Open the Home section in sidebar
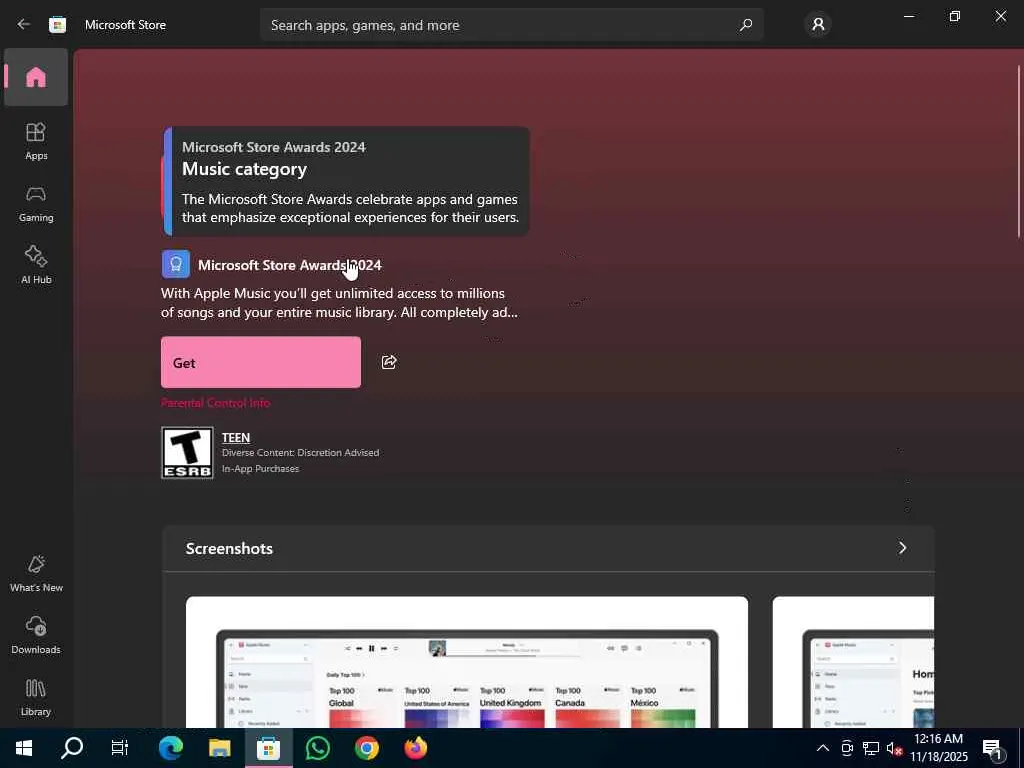This screenshot has height=768, width=1024. (36, 77)
